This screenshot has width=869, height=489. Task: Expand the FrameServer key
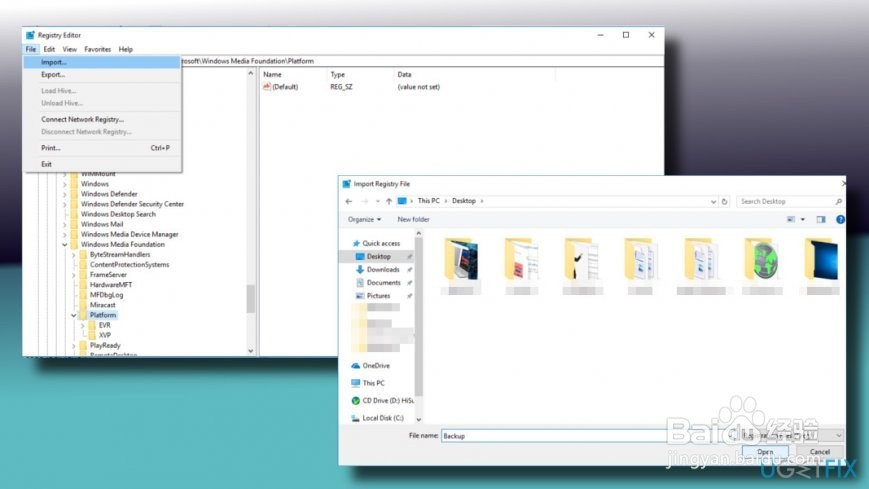pyautogui.click(x=74, y=275)
